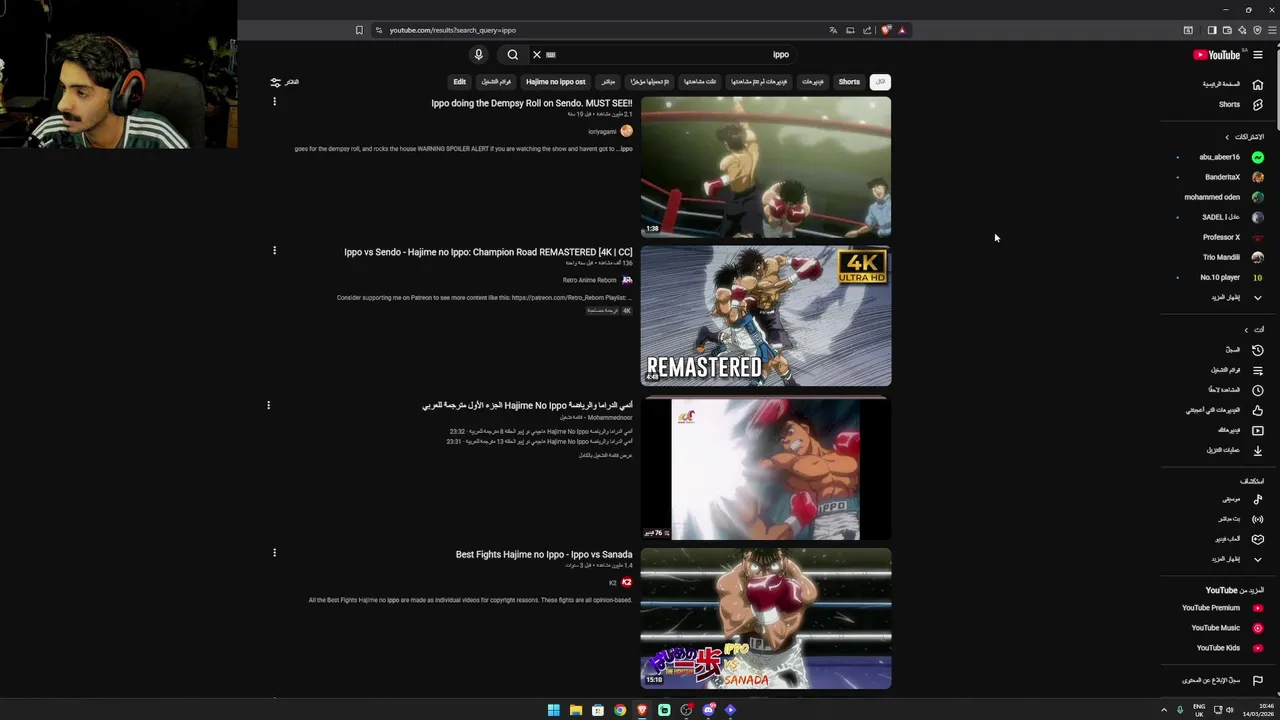
Task: Select the All filter chip
Action: [880, 82]
